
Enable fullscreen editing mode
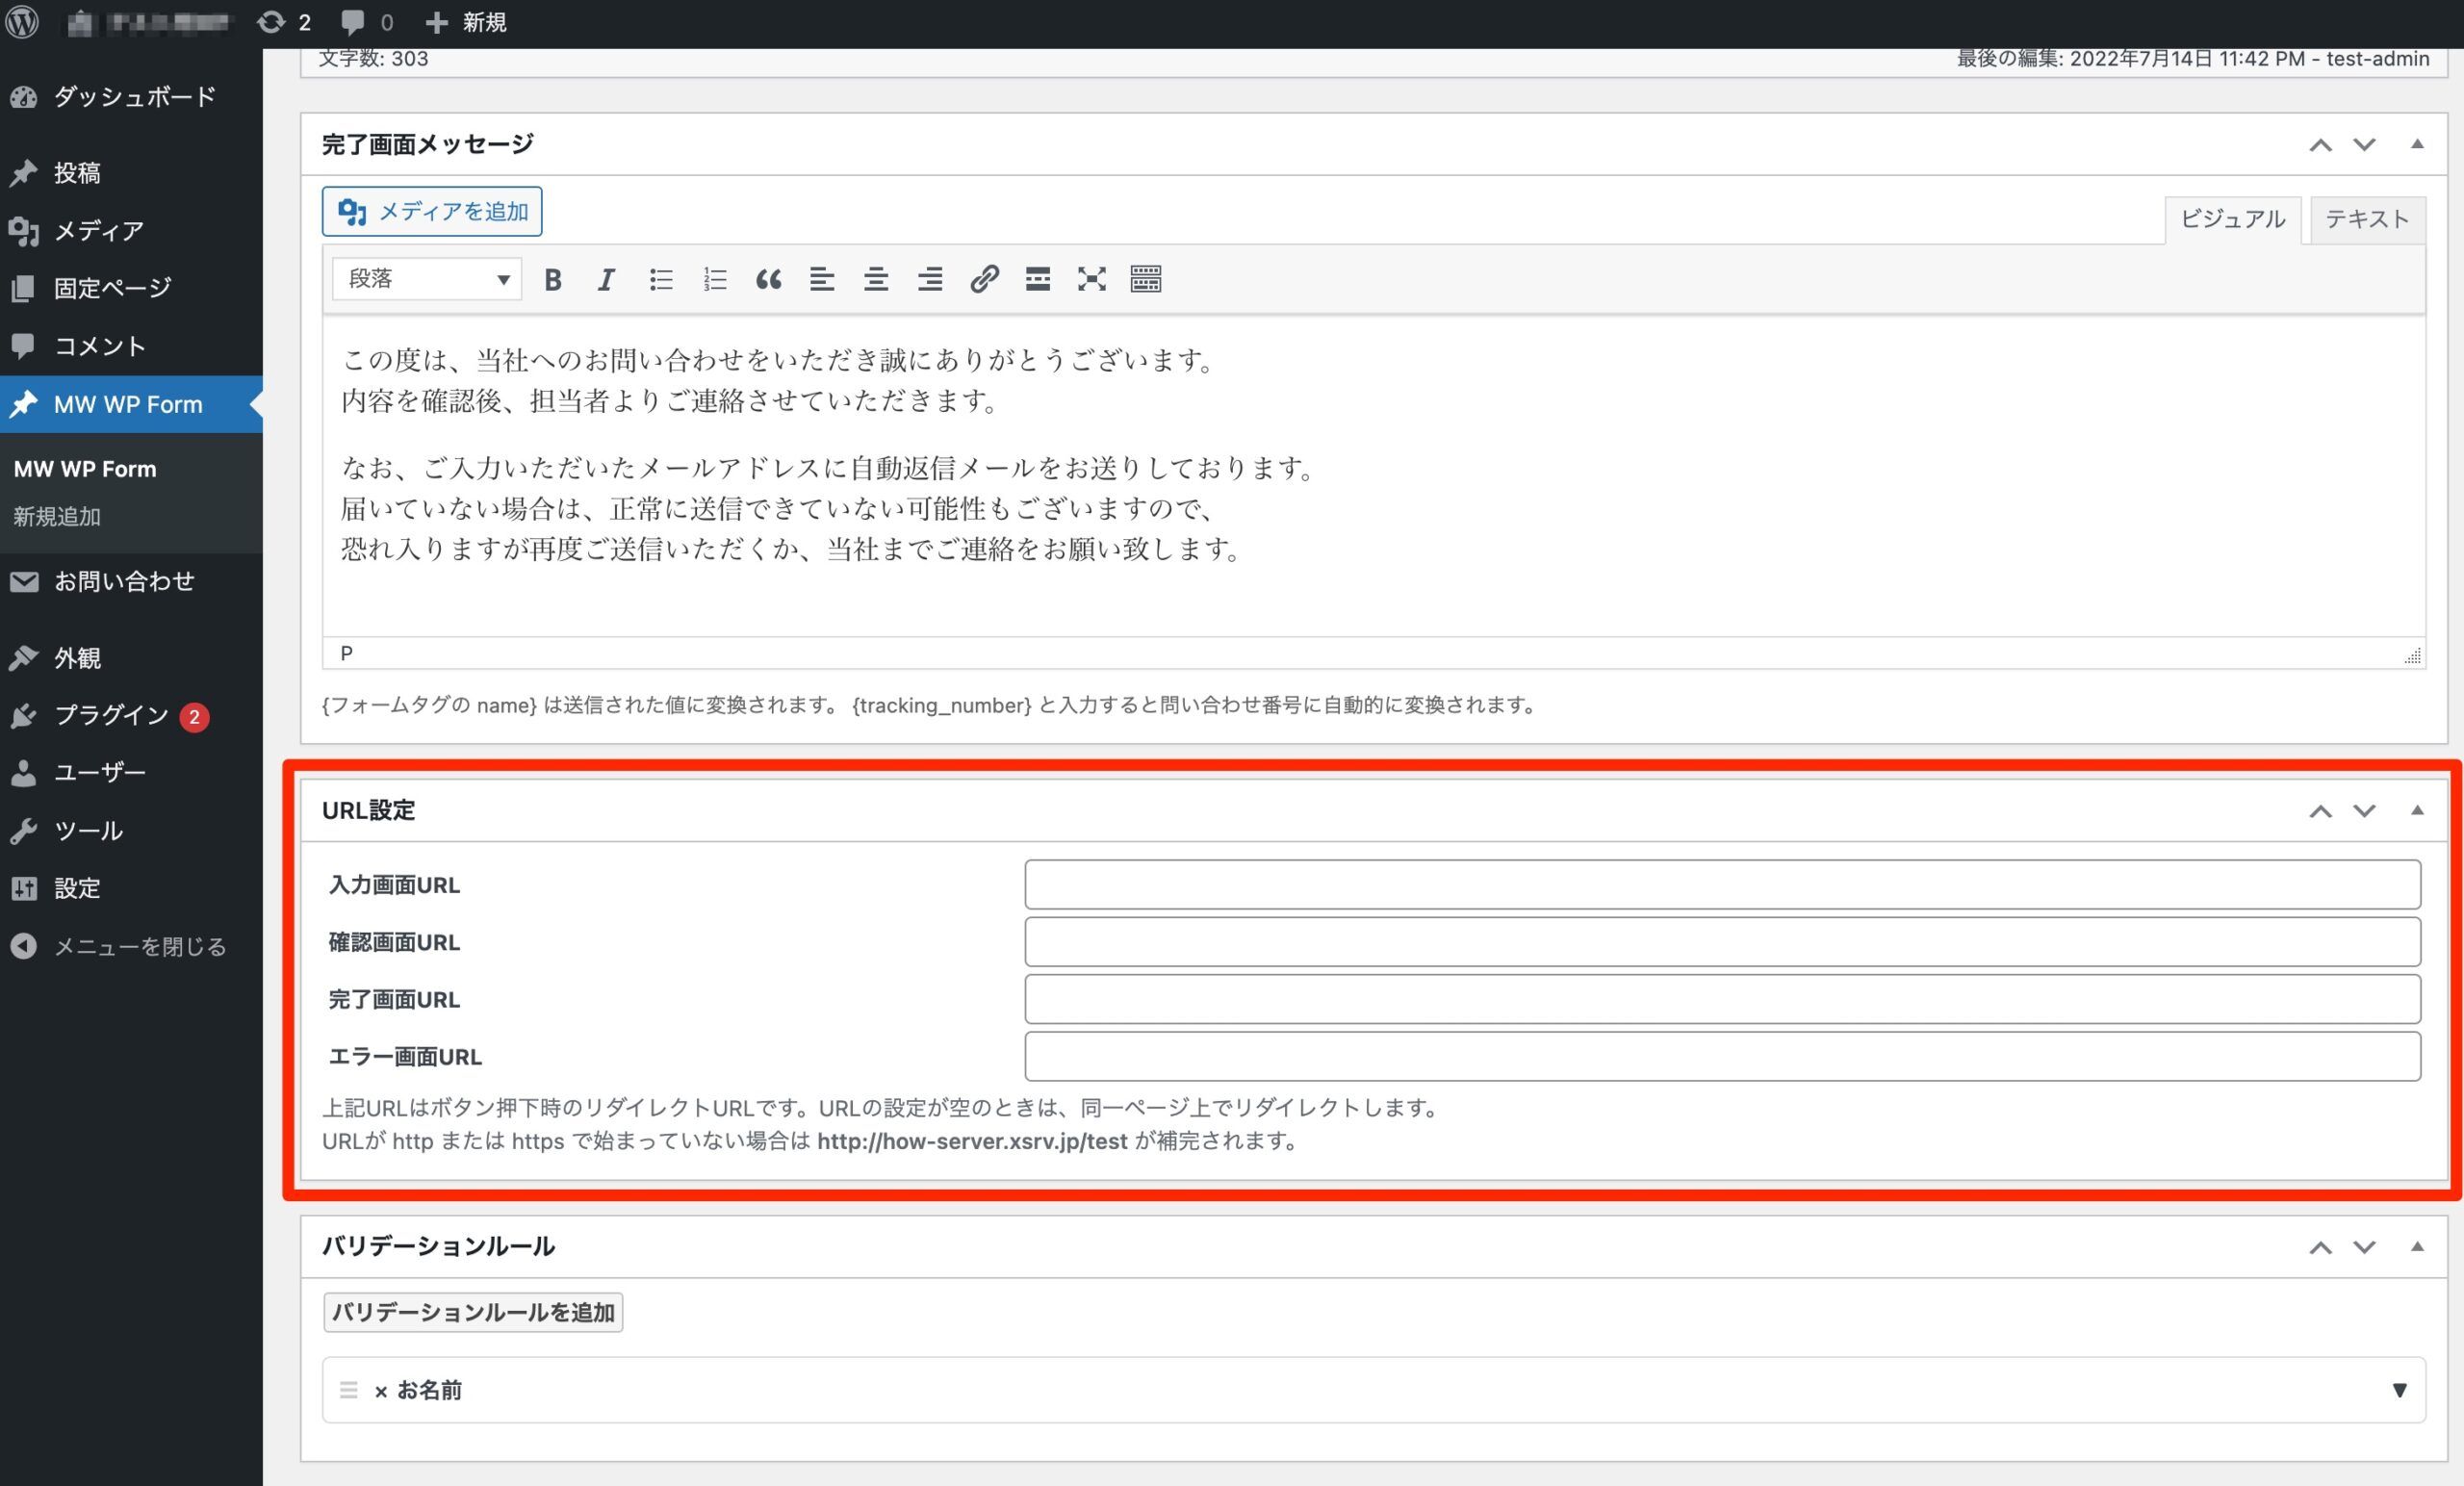tap(1091, 280)
